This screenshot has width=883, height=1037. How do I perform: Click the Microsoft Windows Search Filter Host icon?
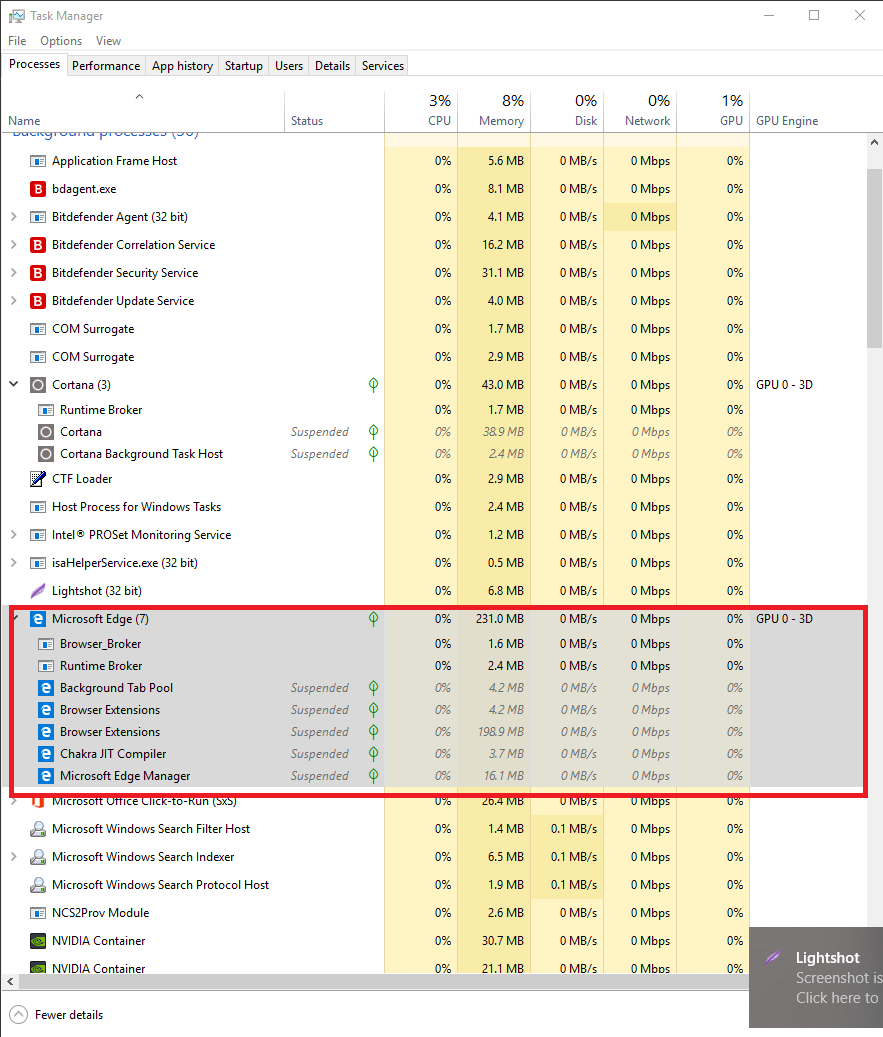pyautogui.click(x=38, y=829)
